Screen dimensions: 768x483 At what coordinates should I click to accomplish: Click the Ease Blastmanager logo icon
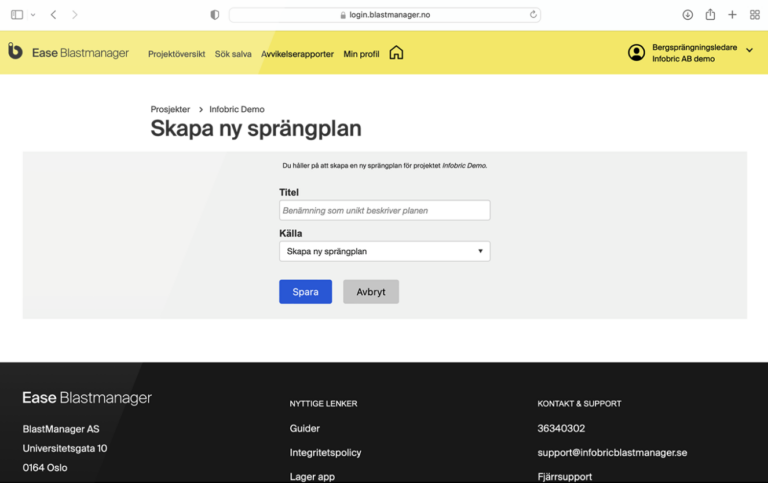(x=15, y=52)
